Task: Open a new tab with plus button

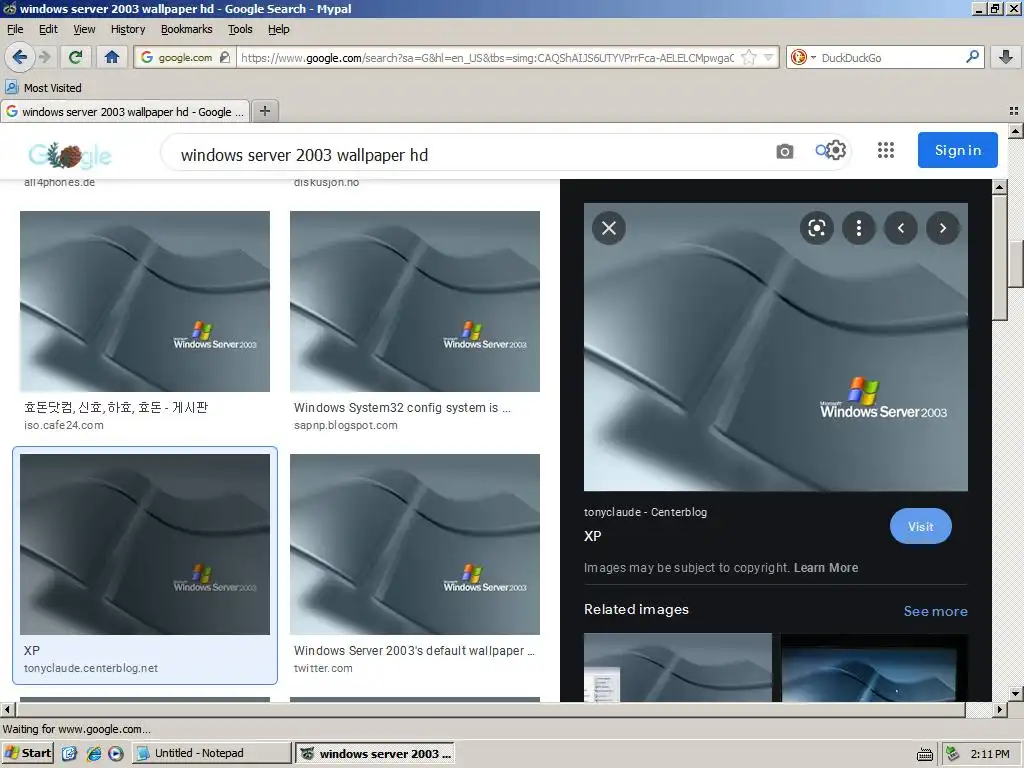Action: pos(265,111)
